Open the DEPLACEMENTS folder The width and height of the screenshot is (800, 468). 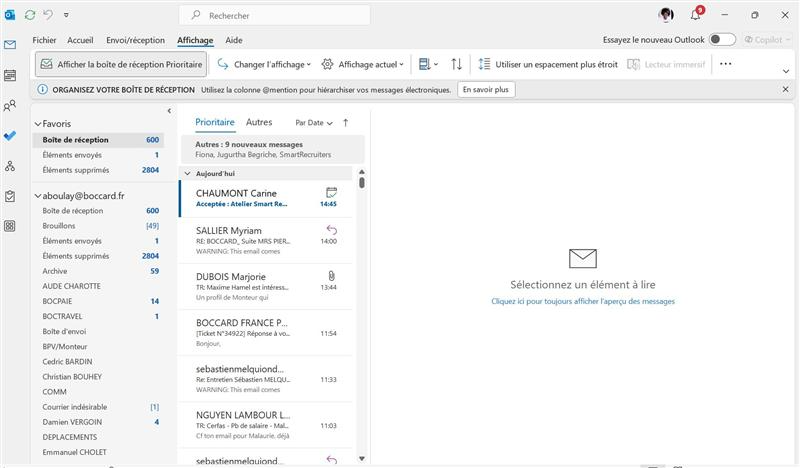98,437
